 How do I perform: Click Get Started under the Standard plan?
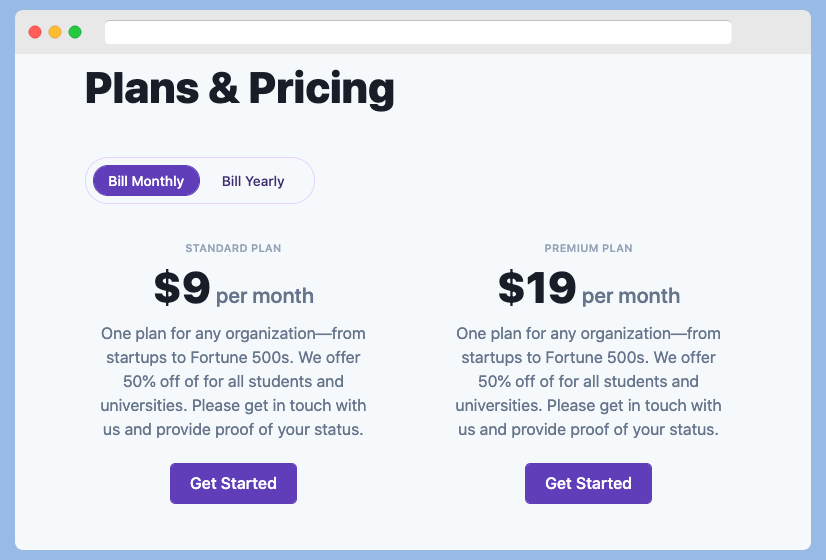[x=233, y=483]
